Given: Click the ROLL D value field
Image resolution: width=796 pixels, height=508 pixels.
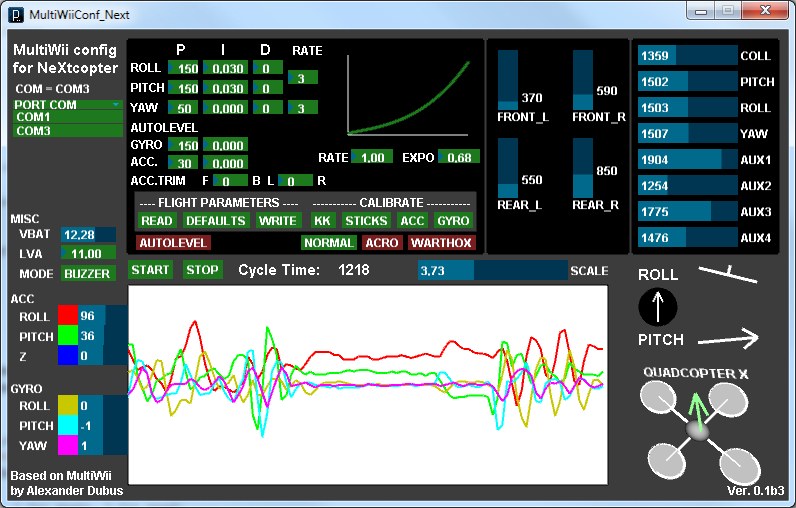Looking at the screenshot, I should point(268,68).
